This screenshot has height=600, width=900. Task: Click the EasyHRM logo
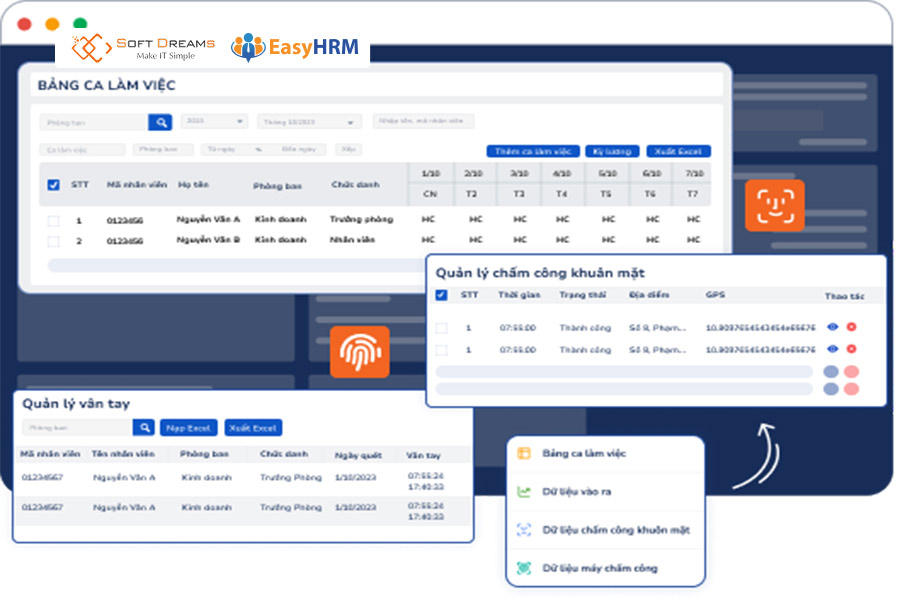294,47
